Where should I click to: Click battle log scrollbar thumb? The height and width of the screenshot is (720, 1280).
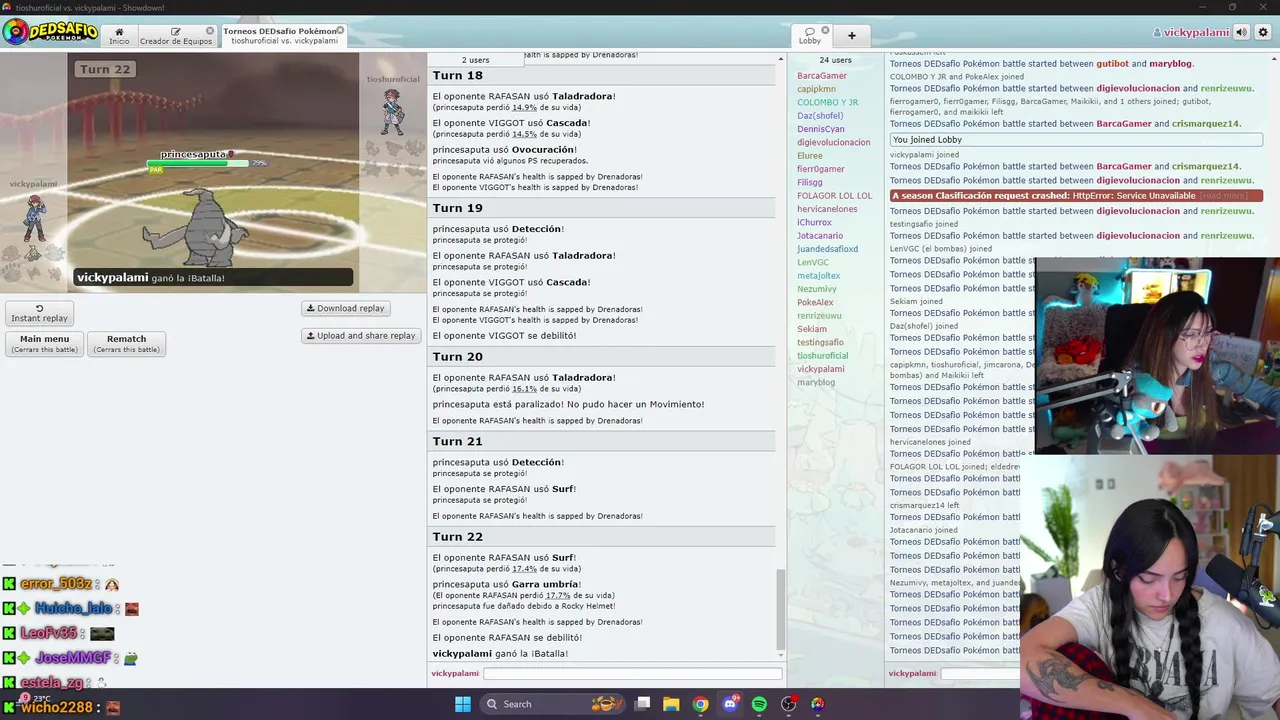coord(780,608)
